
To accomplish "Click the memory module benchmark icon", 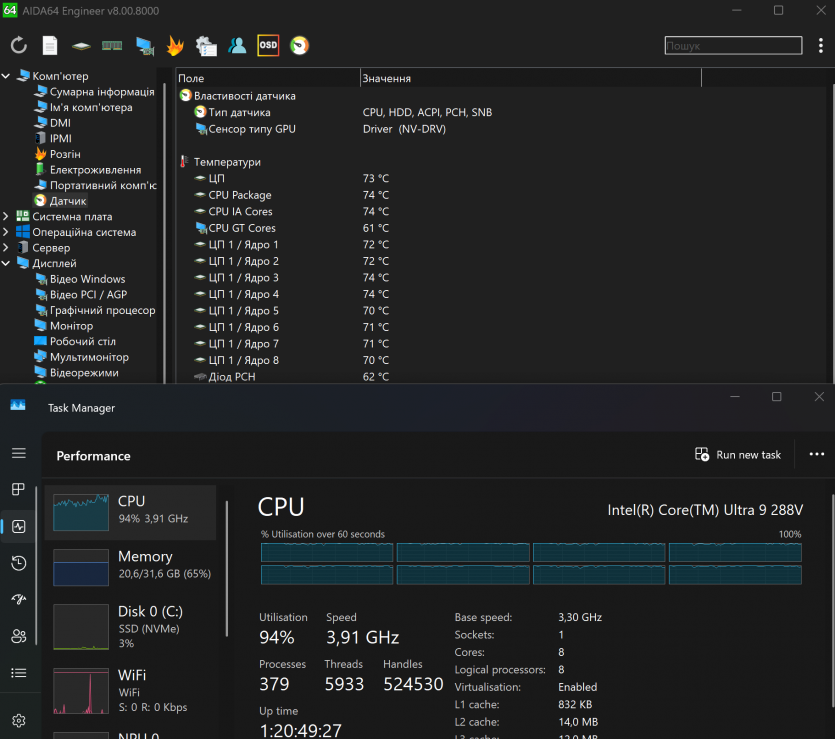I will click(x=112, y=45).
